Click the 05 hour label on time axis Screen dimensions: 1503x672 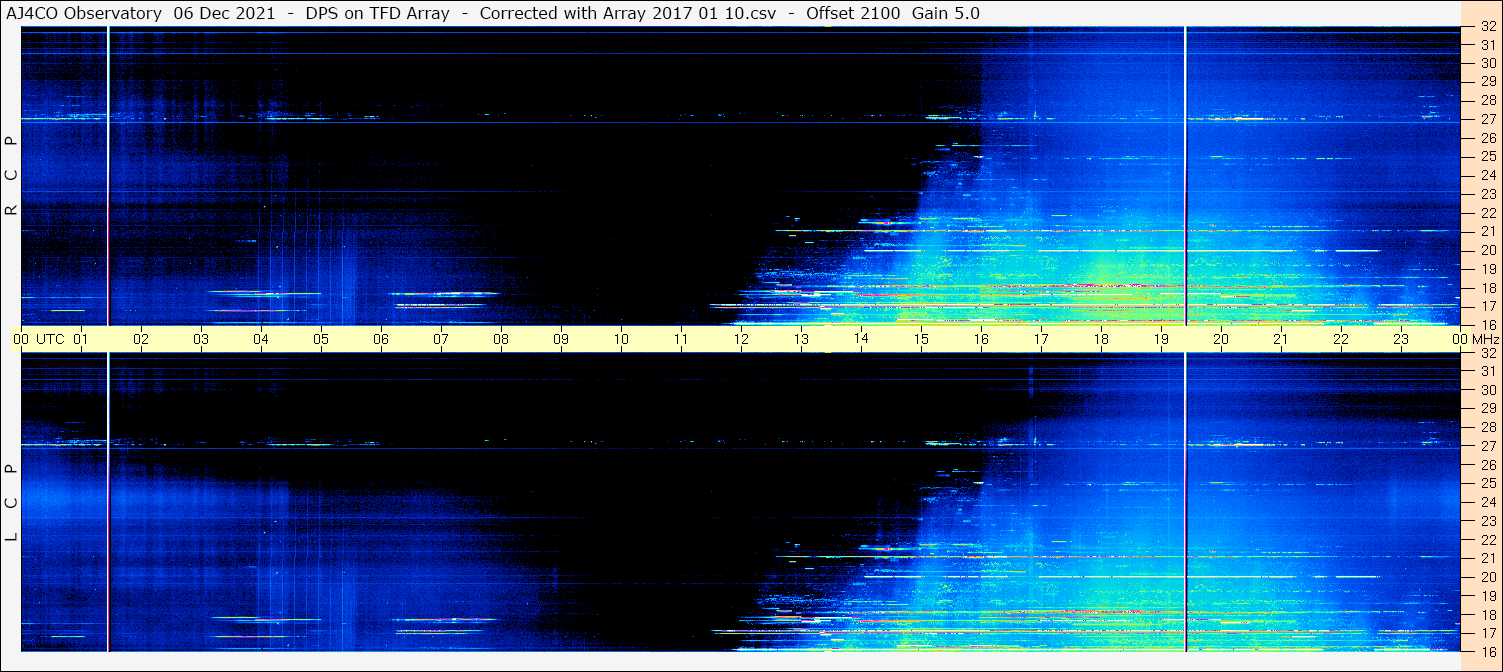tap(321, 340)
